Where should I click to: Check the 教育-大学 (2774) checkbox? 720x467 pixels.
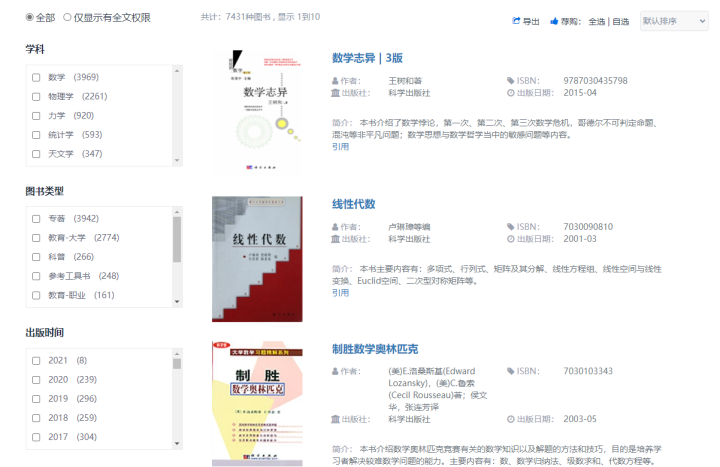(36, 238)
